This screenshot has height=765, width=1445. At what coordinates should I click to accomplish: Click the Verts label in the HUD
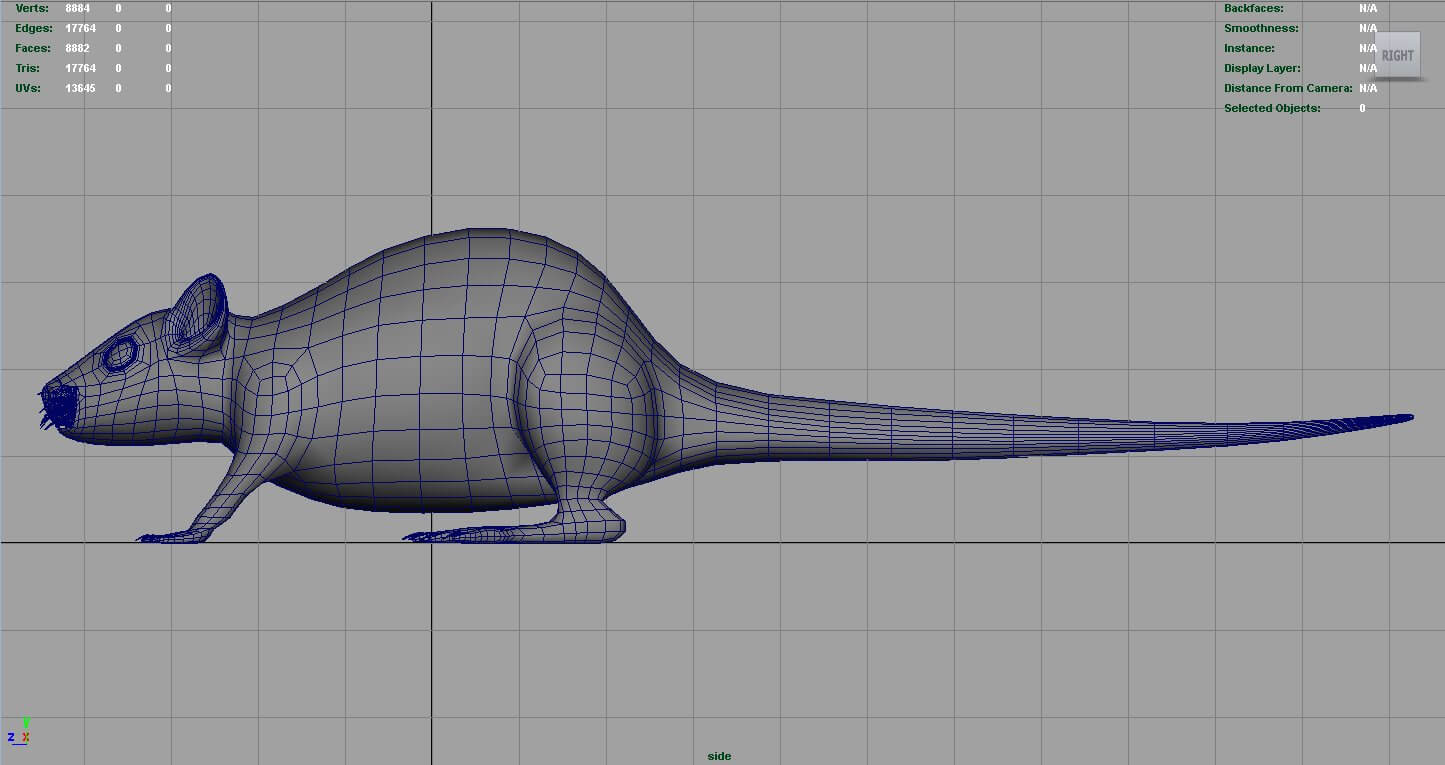coord(32,8)
